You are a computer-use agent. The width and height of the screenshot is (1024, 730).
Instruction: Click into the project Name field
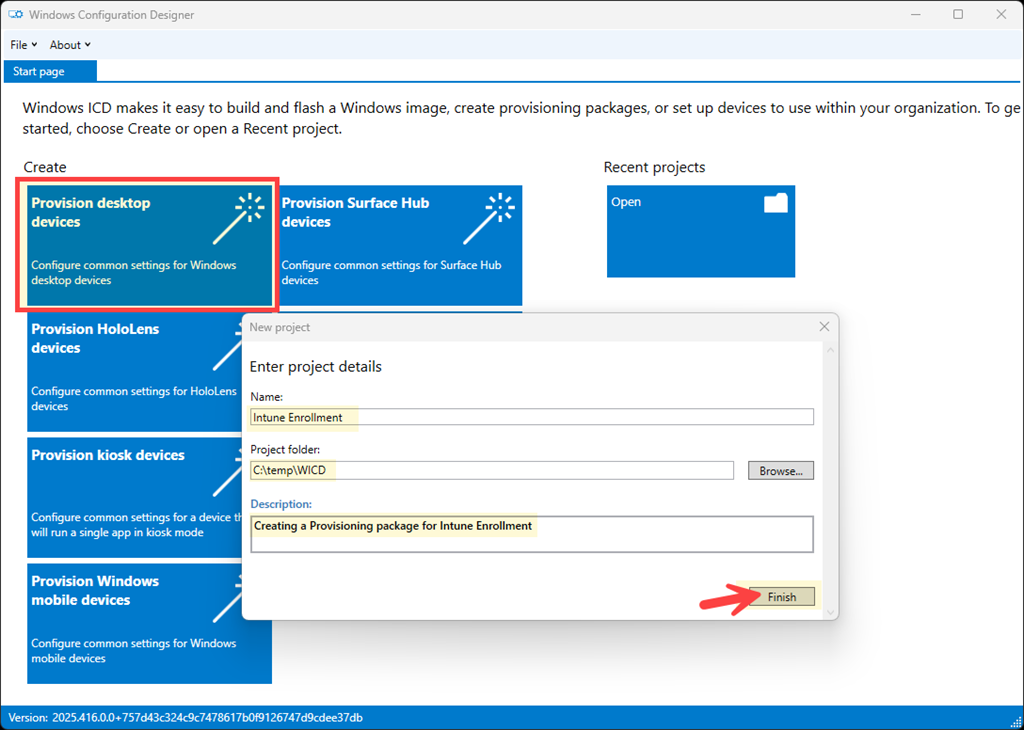point(532,417)
